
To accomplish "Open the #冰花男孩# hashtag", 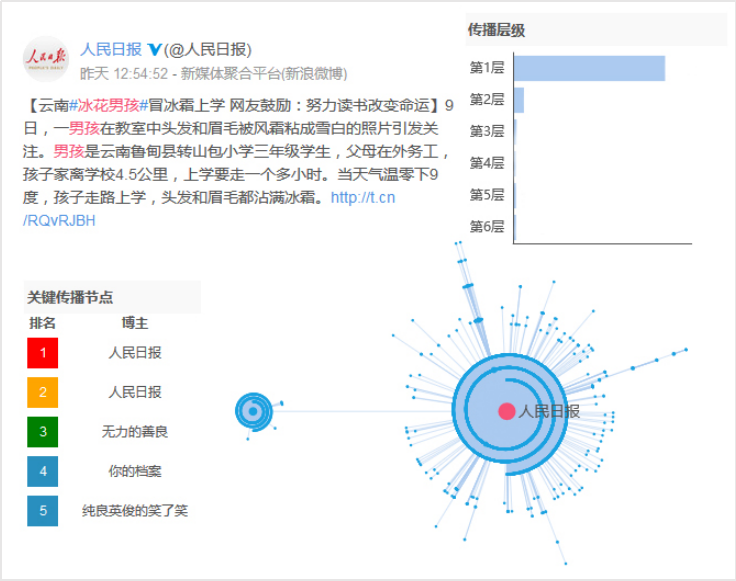I will (x=109, y=106).
